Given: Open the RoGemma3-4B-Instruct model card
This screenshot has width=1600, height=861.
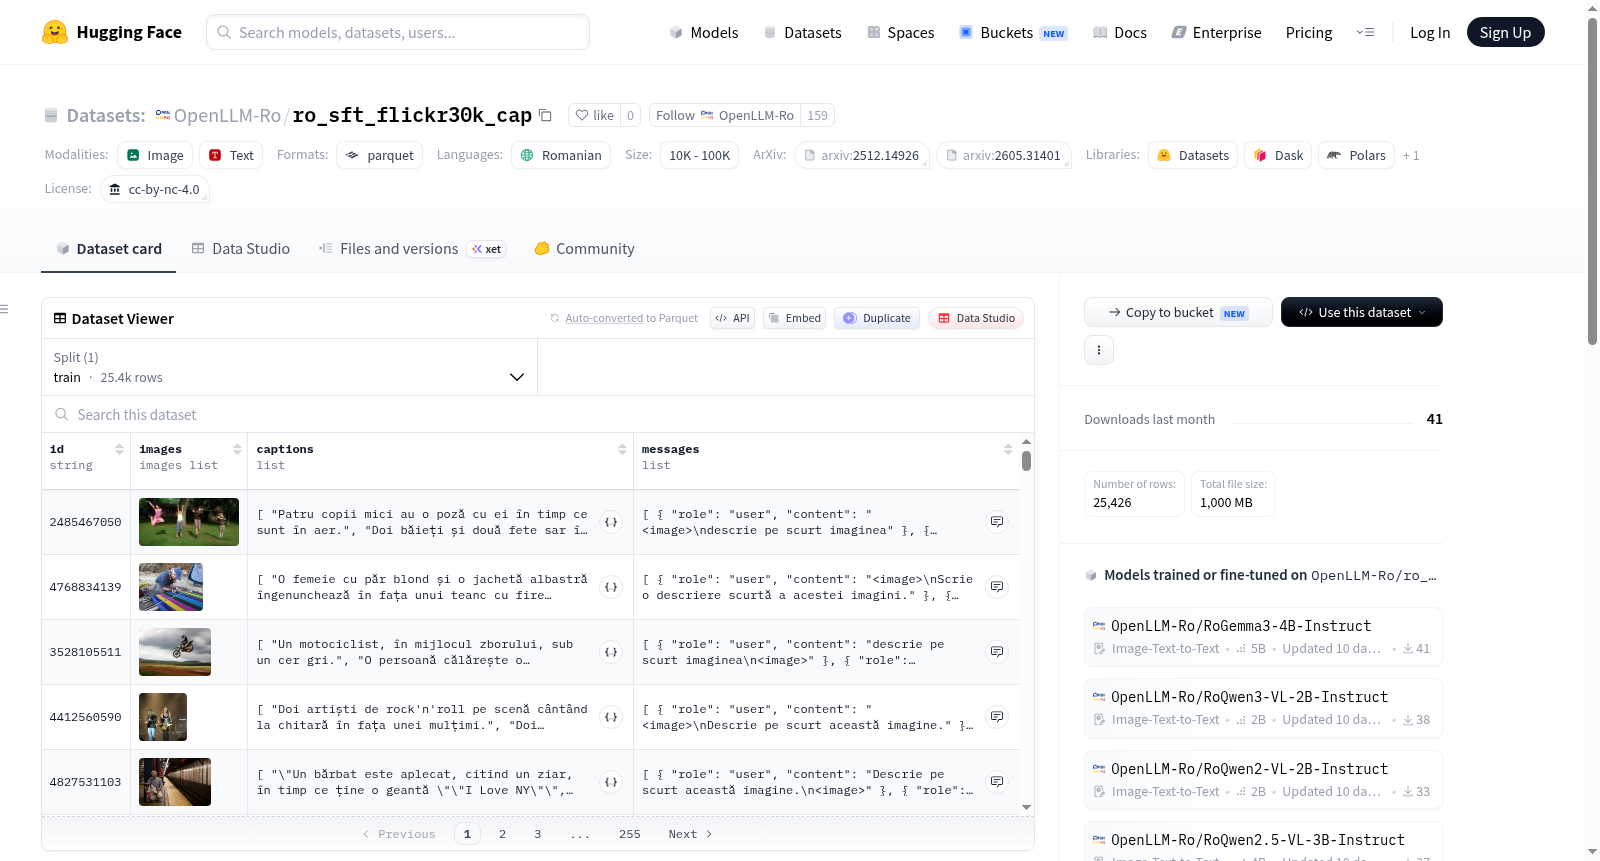Looking at the screenshot, I should click(1263, 636).
